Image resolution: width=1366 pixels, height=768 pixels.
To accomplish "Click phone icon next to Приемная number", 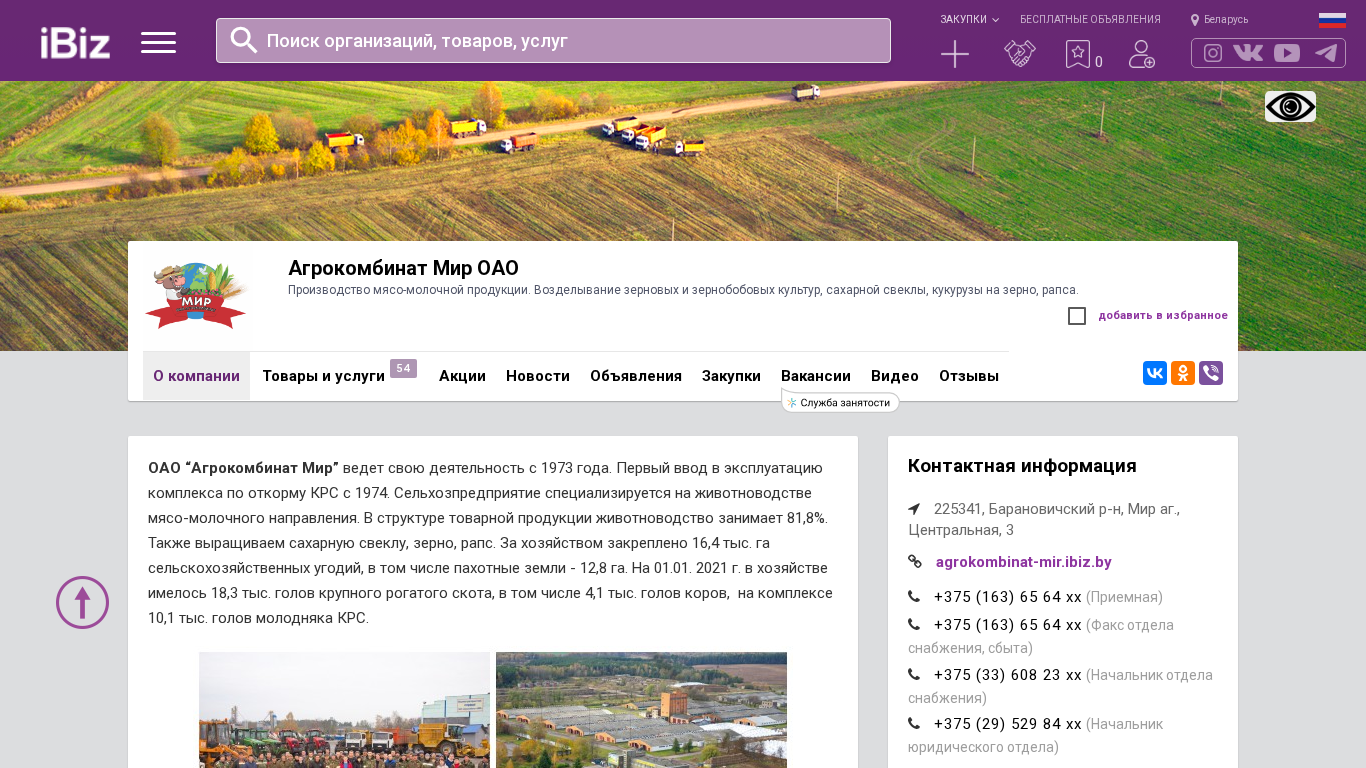I will pyautogui.click(x=914, y=597).
